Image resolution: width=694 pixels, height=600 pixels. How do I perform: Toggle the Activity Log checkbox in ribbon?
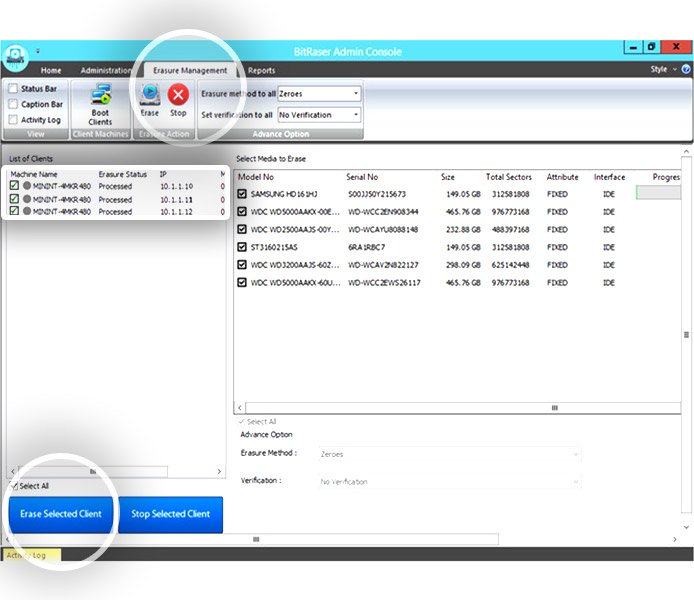coord(13,119)
